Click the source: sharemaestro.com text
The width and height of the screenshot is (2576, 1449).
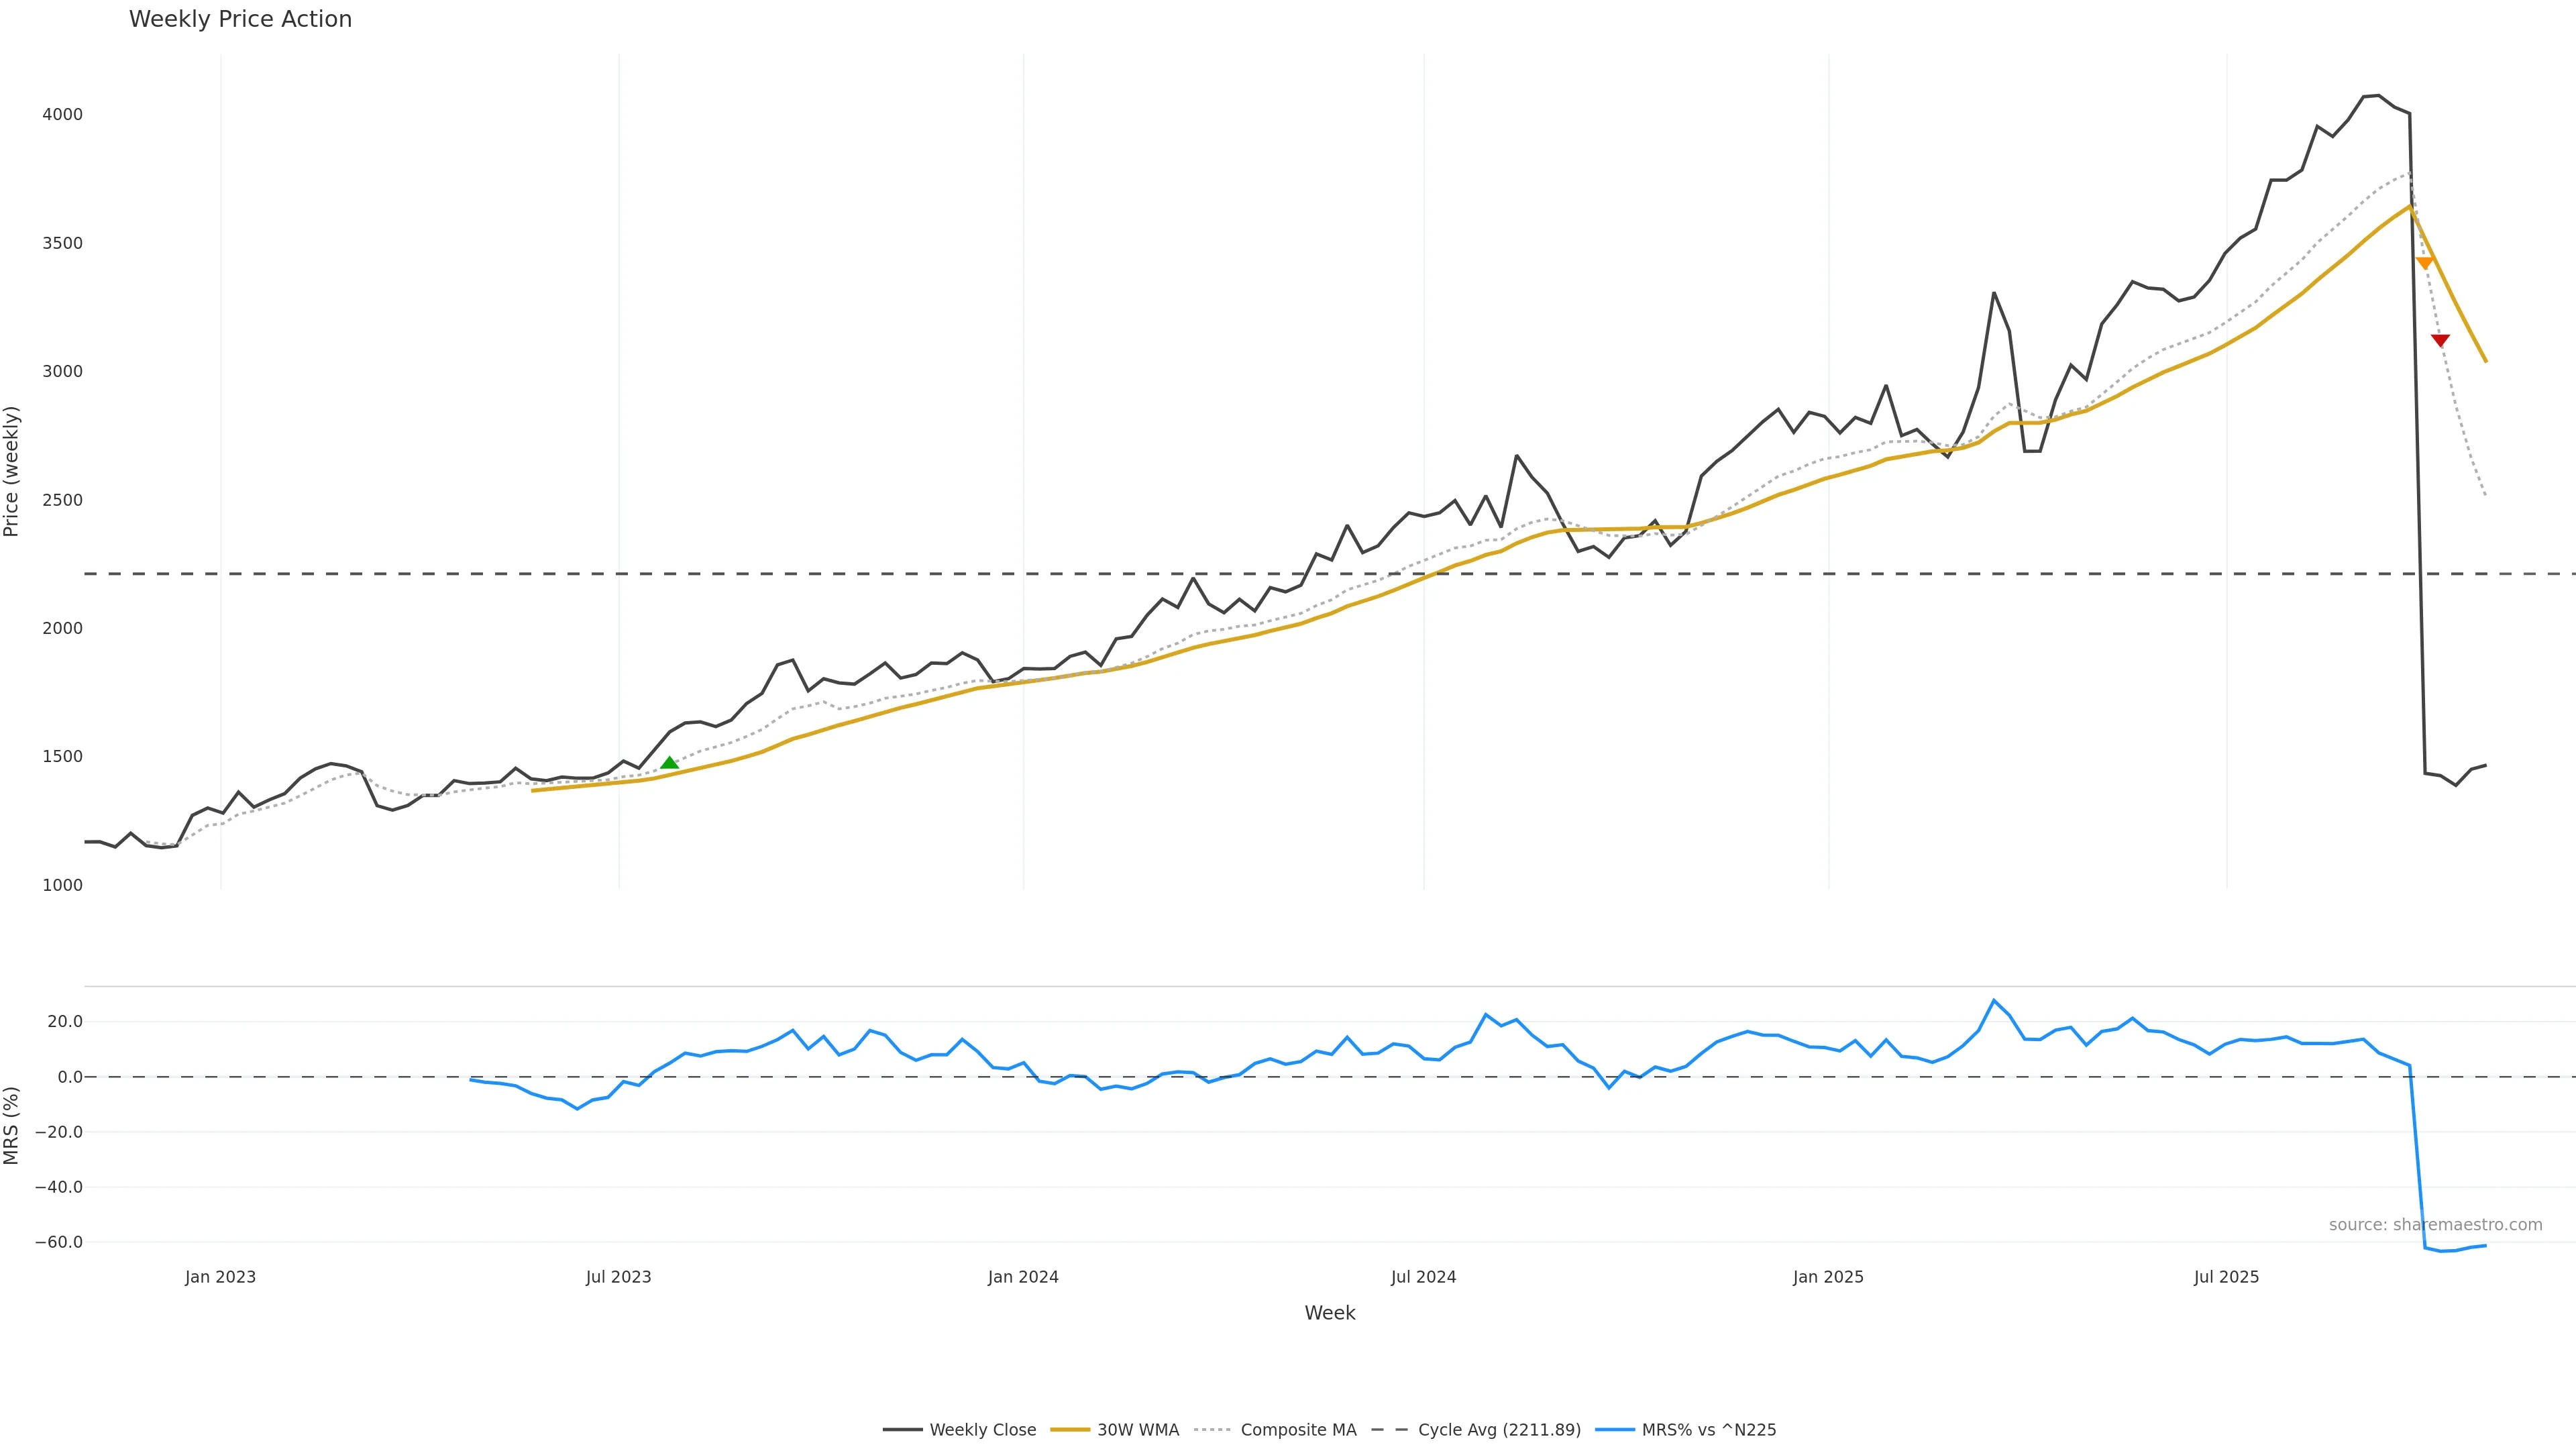coord(2435,1225)
